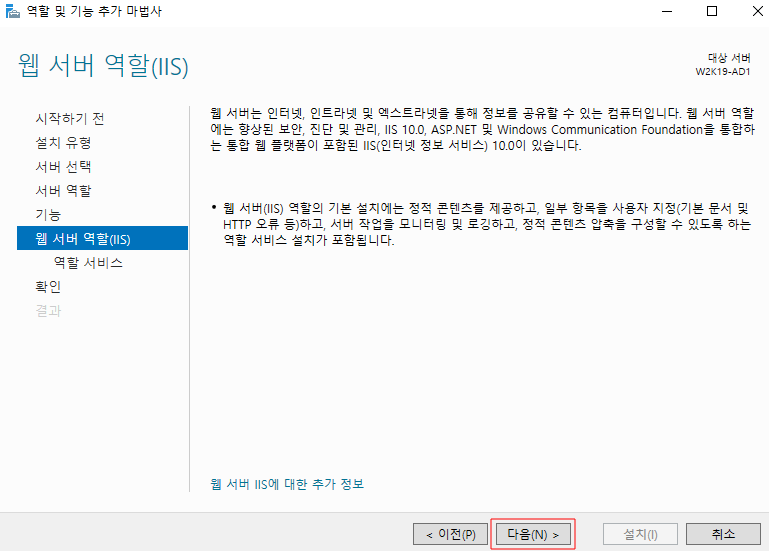Click the server name W2K19-AD1
Screen dimensions: 769x551
(723, 72)
